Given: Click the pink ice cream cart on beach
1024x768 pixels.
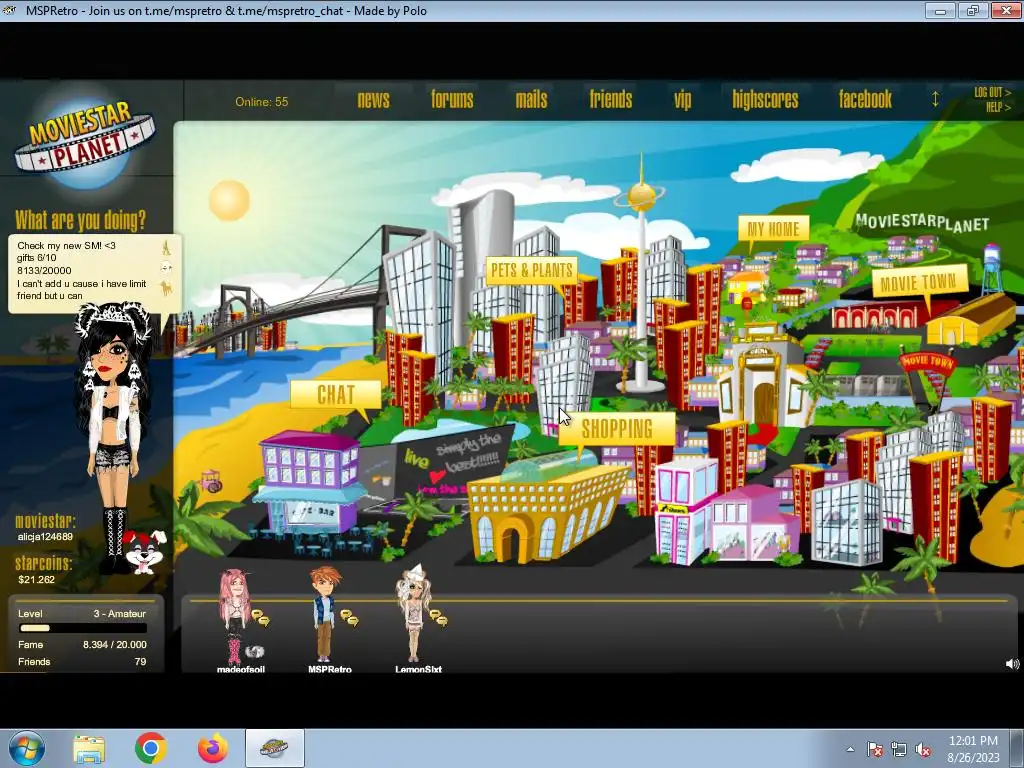Looking at the screenshot, I should pyautogui.click(x=211, y=481).
